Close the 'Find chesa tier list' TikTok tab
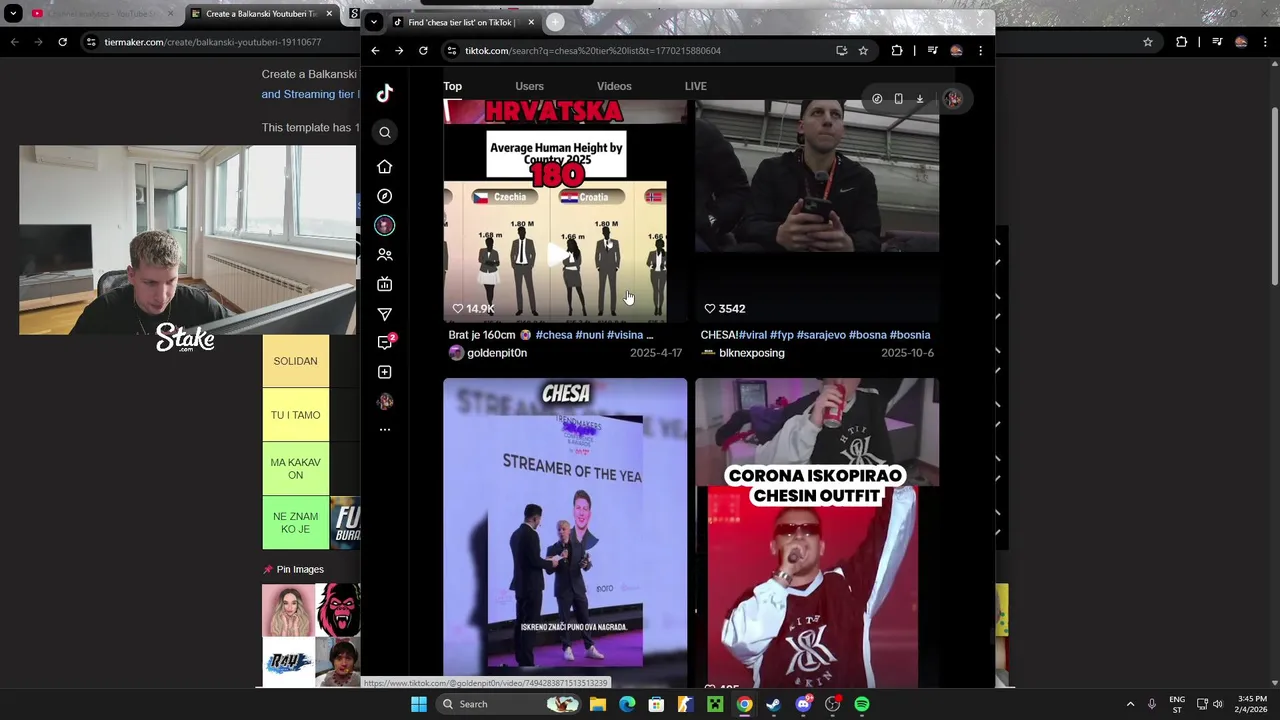The width and height of the screenshot is (1280, 720). coord(531,22)
